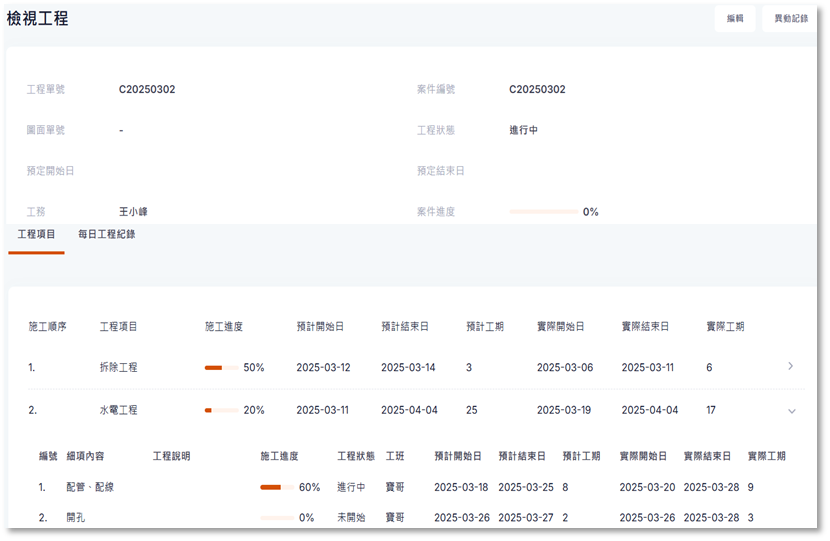This screenshot has height=541, width=830.
Task: Click the 施工順序 column header
Action: (x=47, y=327)
